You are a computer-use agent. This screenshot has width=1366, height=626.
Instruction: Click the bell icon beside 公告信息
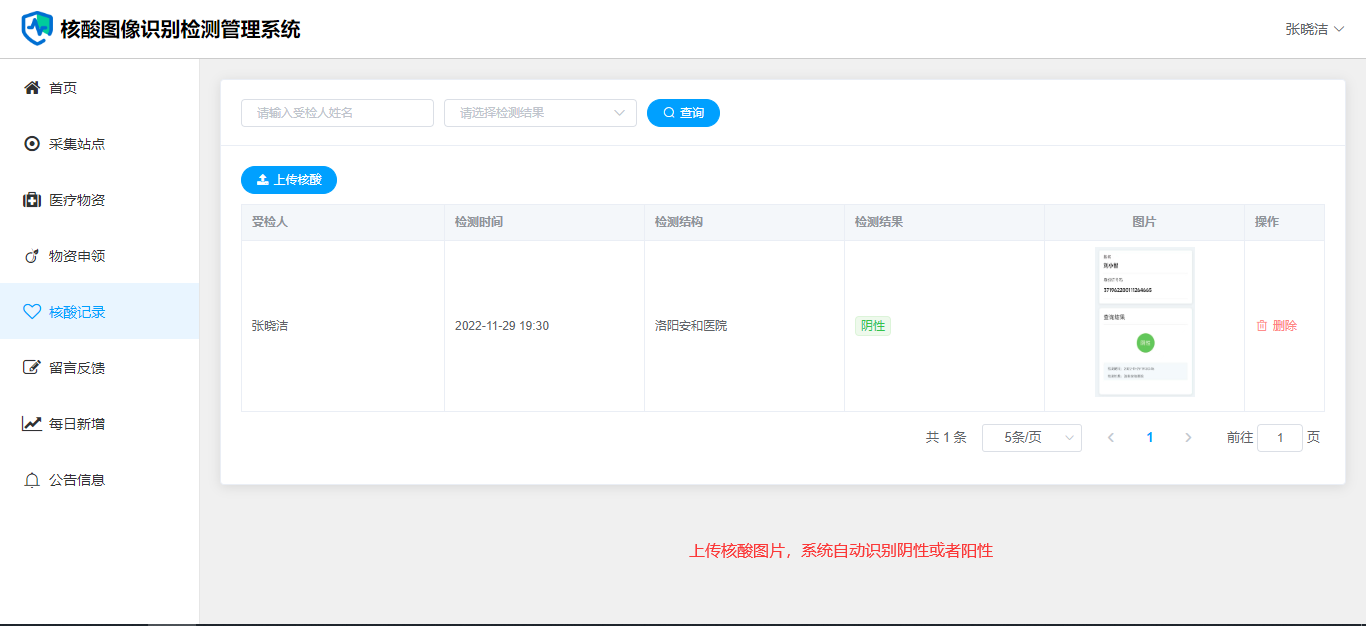[x=32, y=480]
